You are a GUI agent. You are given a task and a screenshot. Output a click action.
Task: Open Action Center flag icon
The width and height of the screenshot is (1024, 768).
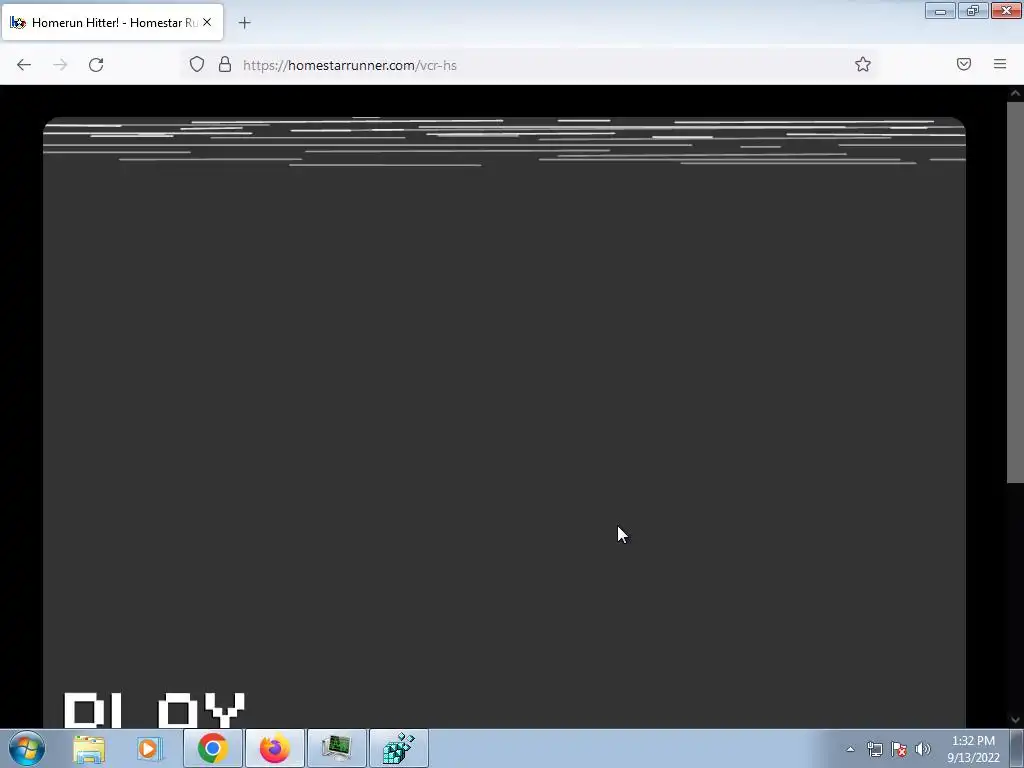899,749
